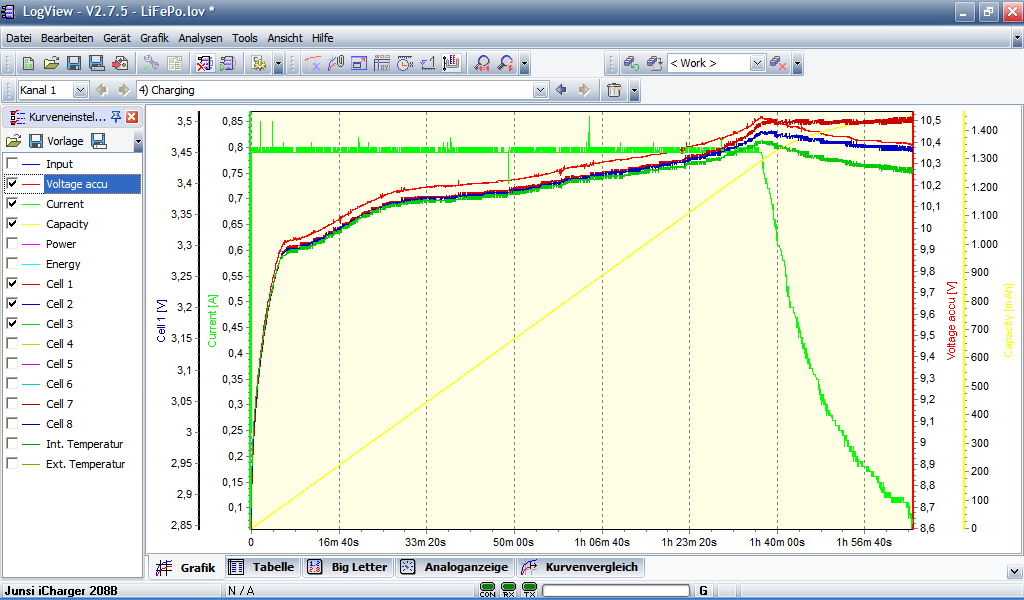Toggle the vertical axis scale icon

coord(451,63)
